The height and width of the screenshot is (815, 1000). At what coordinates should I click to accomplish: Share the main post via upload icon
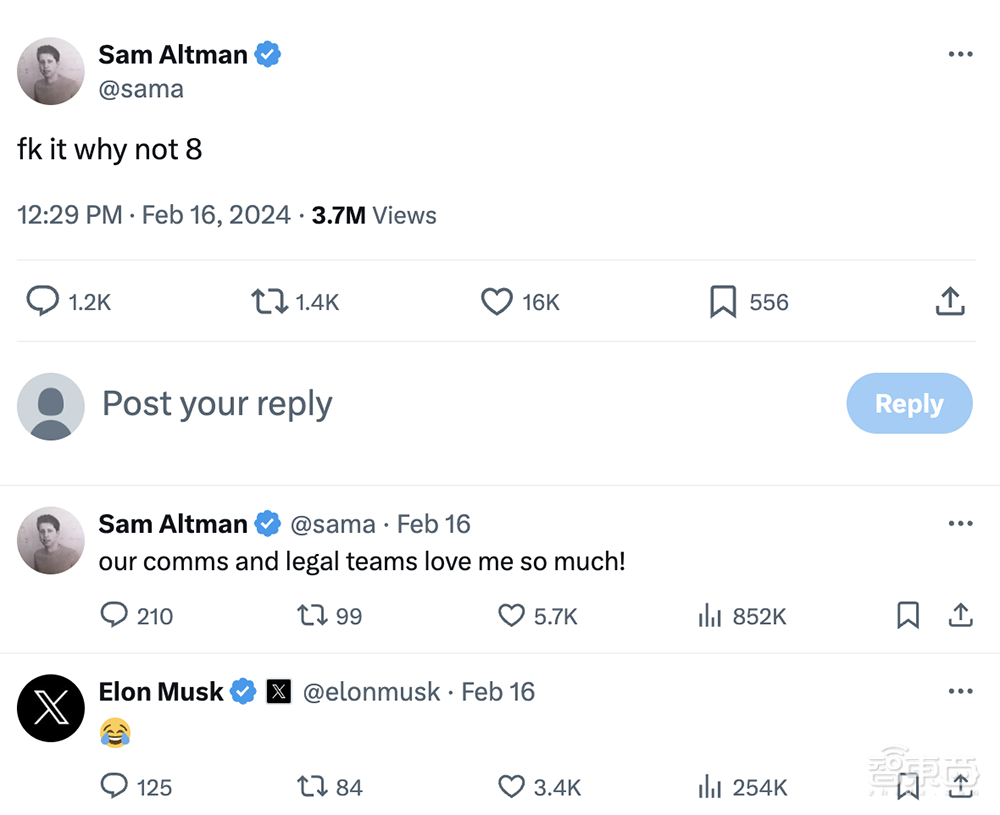(949, 301)
